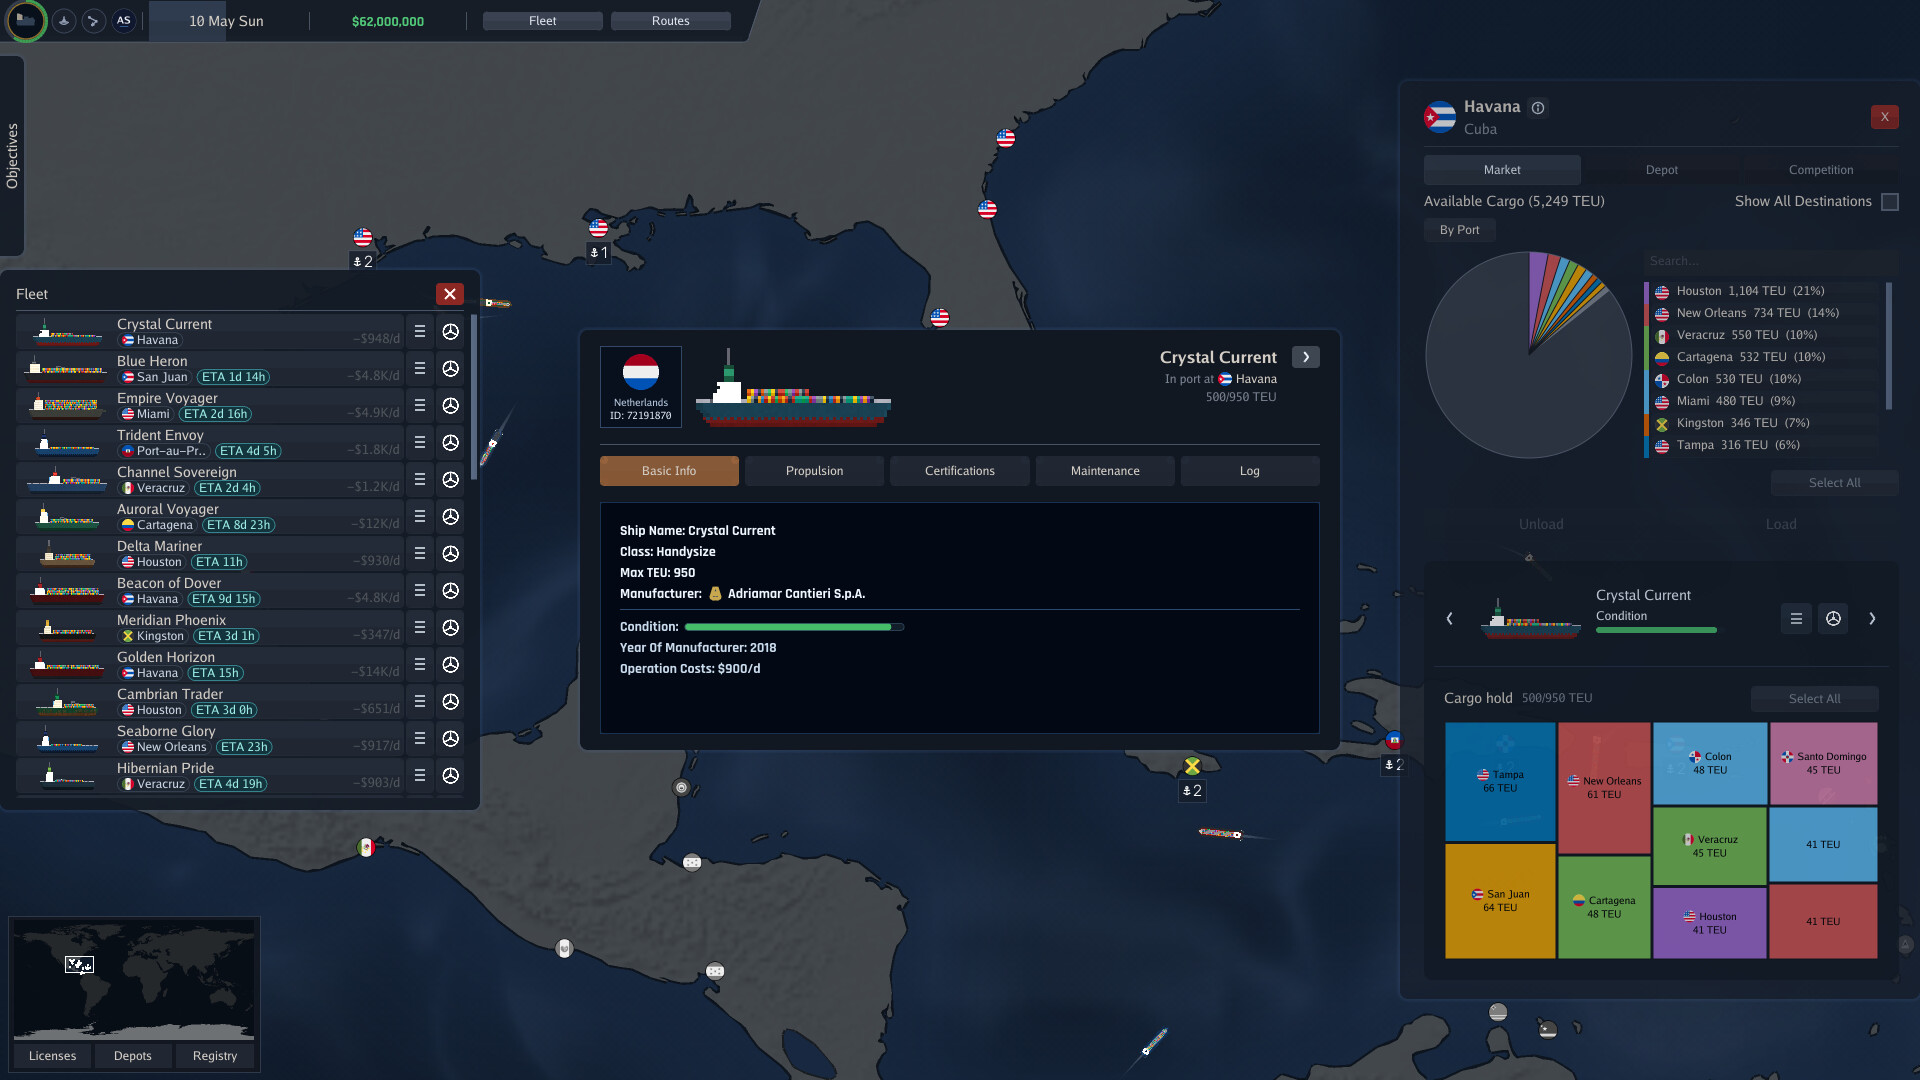The height and width of the screenshot is (1080, 1920).
Task: Open the Registry button
Action: [x=215, y=1056]
